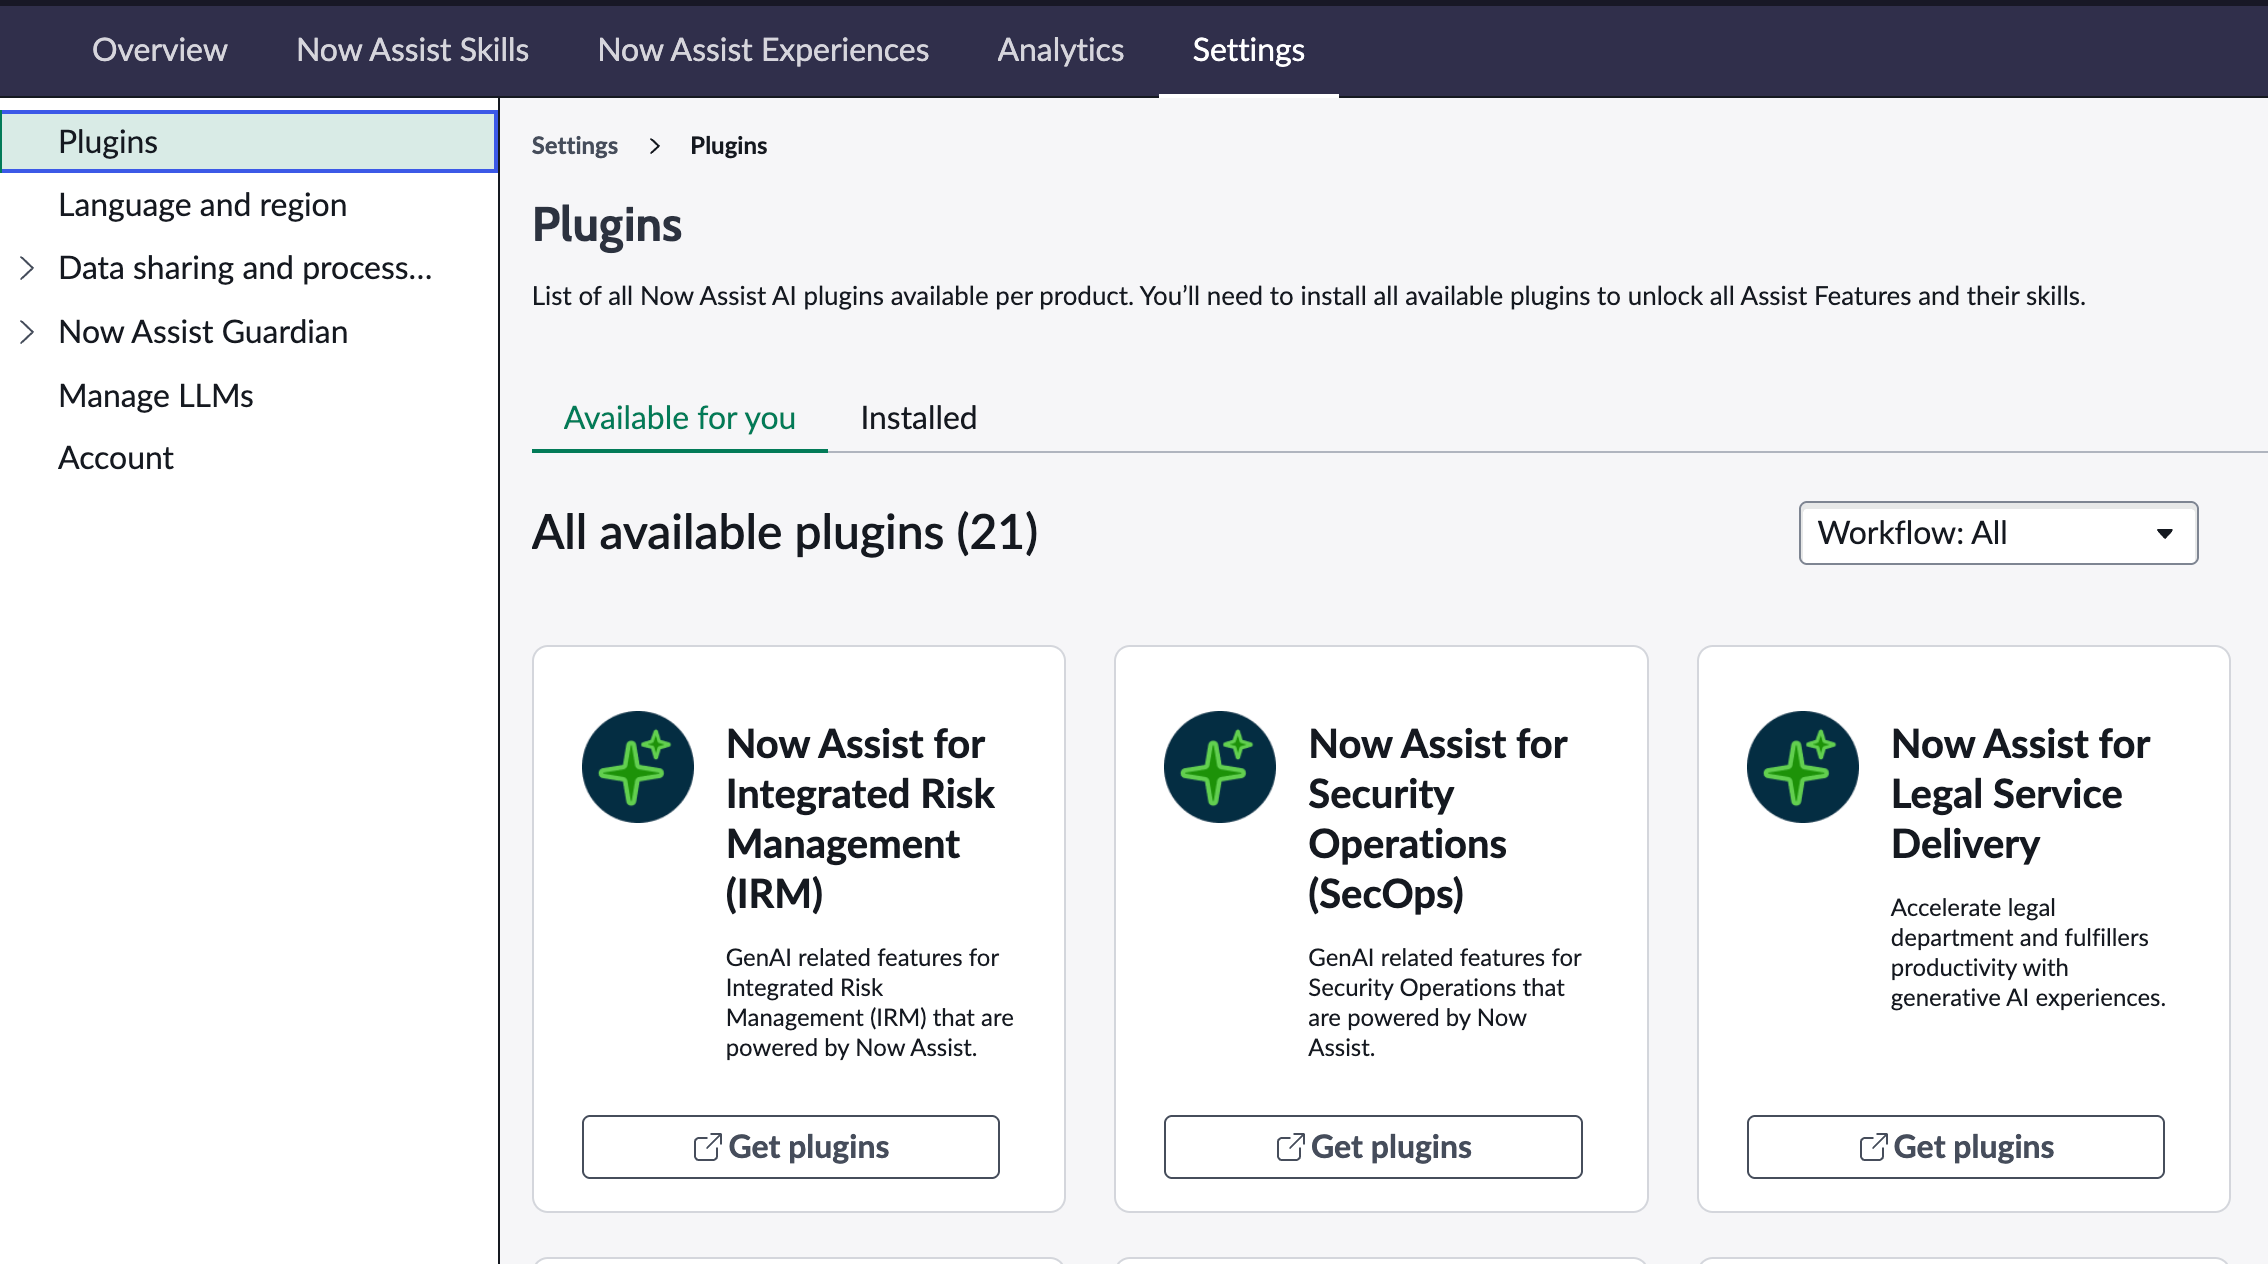Click the Now Assist for SecOps title
This screenshot has width=2268, height=1264.
(x=1438, y=819)
